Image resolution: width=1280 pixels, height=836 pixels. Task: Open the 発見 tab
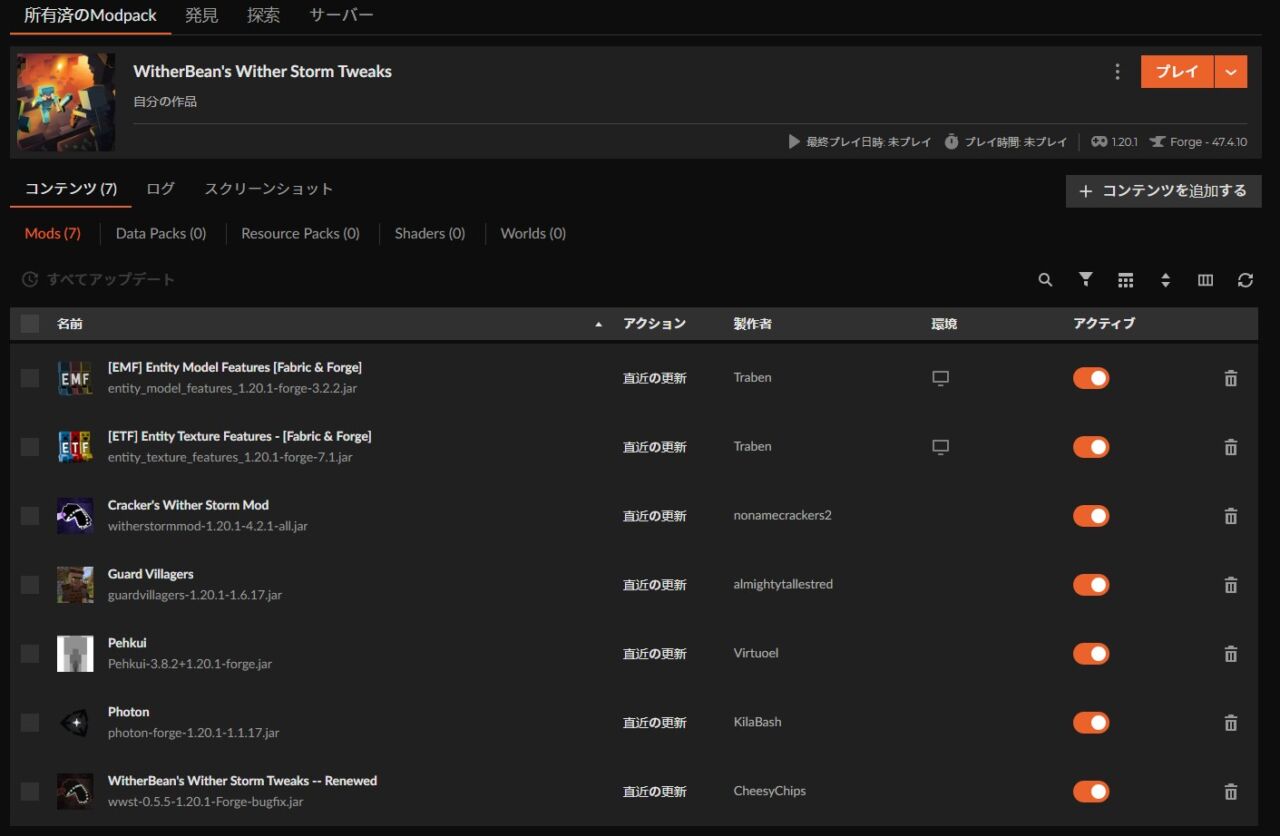click(x=202, y=16)
